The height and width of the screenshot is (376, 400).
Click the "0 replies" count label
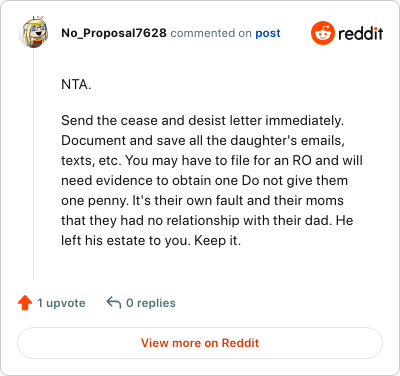click(x=151, y=303)
